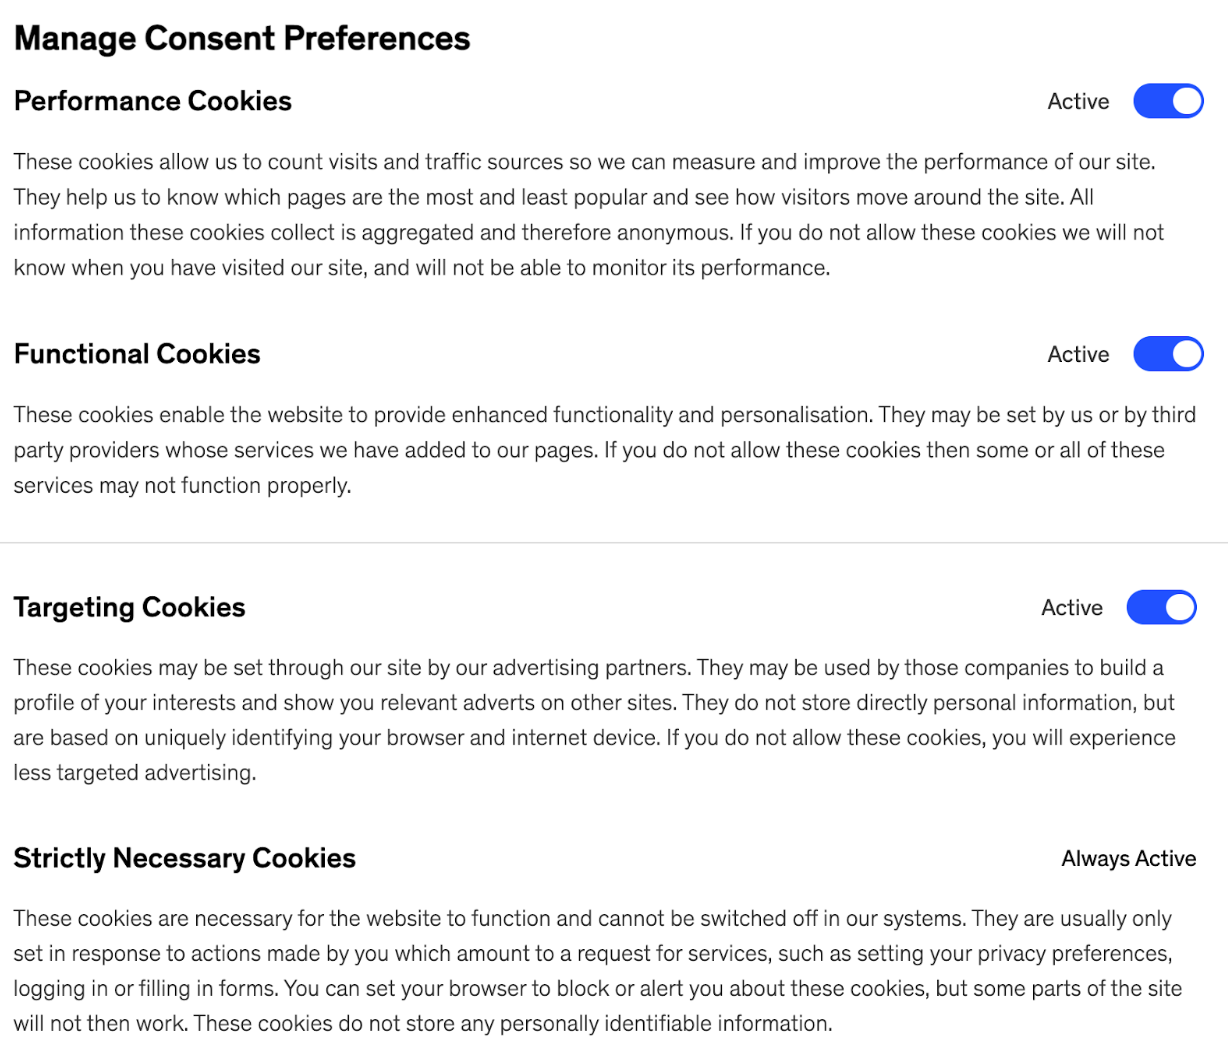Click the Strictly Necessary Cookies heading

(185, 858)
